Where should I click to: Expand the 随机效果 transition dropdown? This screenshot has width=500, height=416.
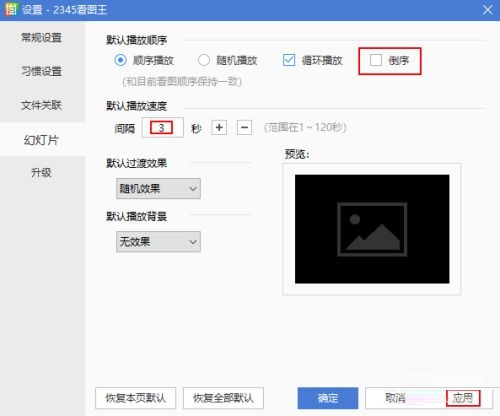click(x=158, y=189)
